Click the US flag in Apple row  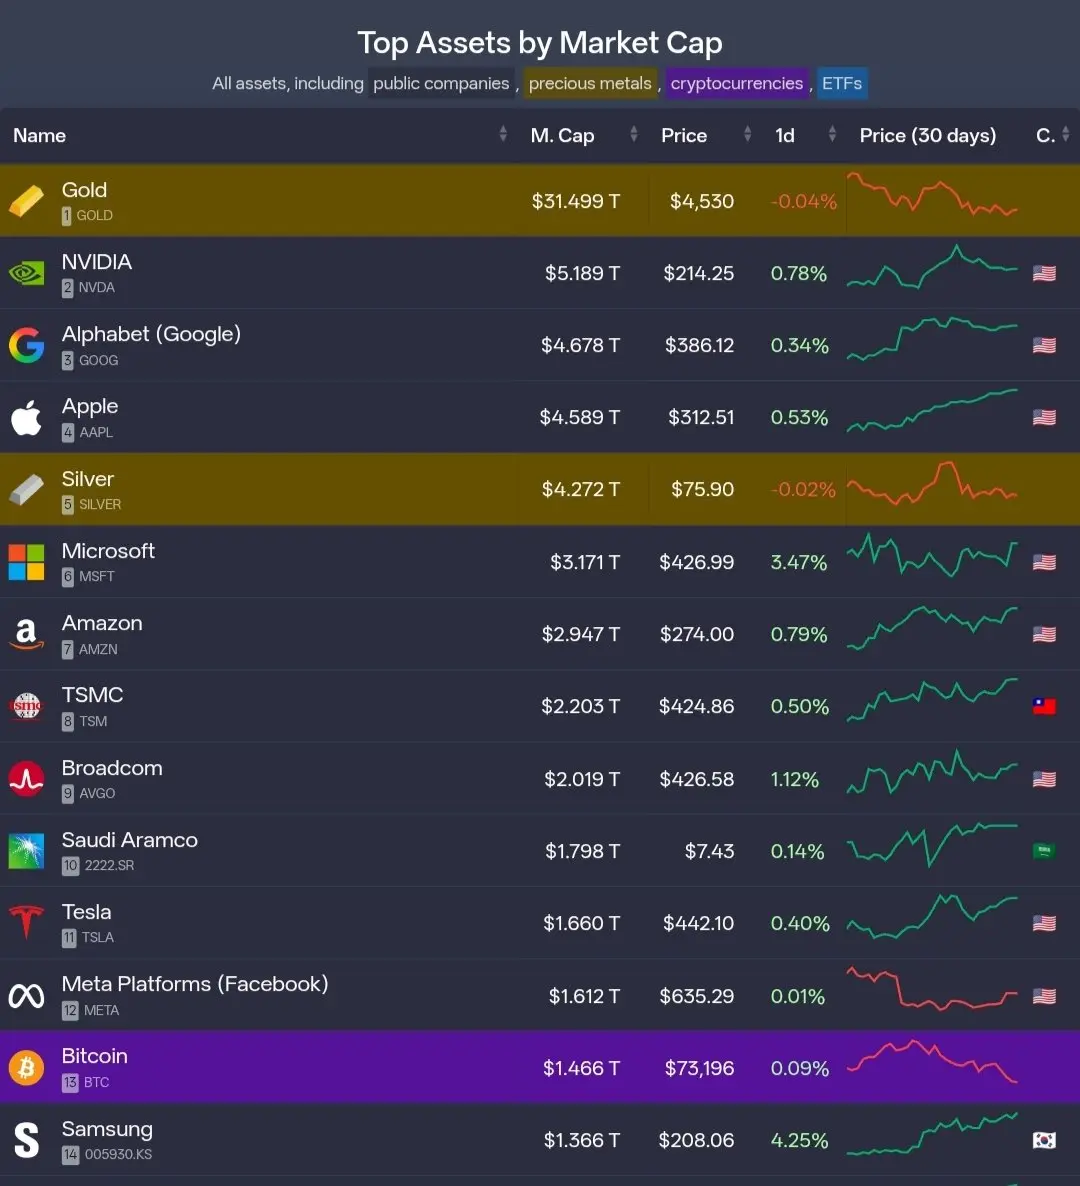point(1044,418)
